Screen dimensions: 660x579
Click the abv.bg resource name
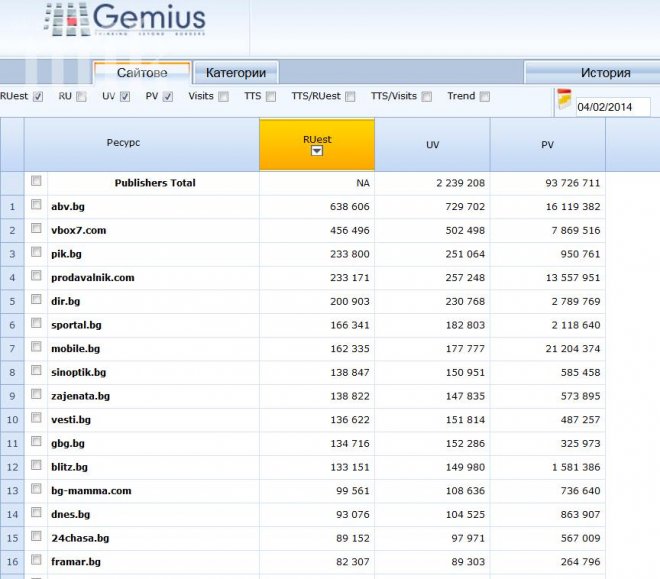pyautogui.click(x=68, y=207)
